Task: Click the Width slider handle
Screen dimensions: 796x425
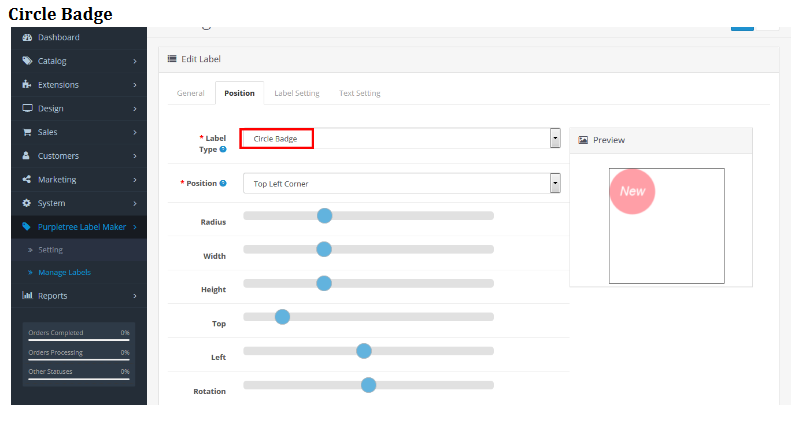Action: pos(324,249)
